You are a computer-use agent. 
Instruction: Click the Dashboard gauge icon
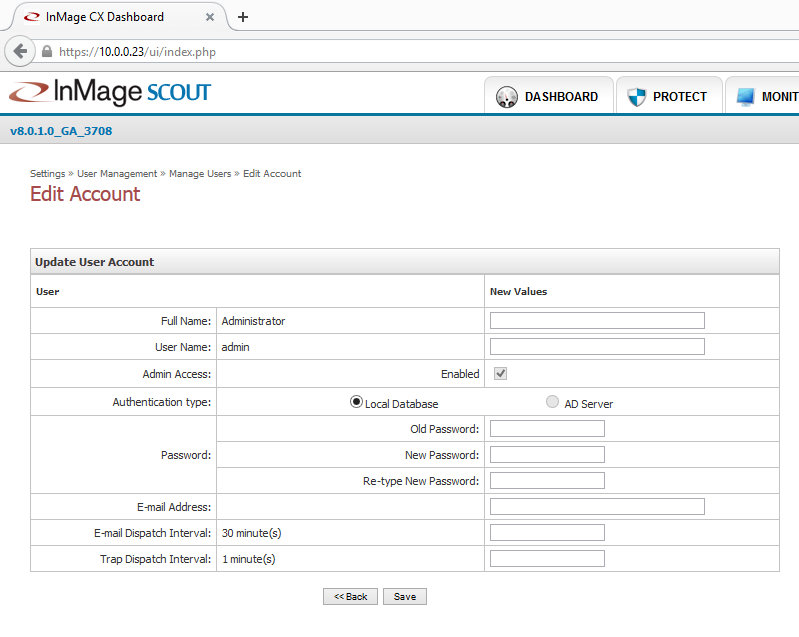[x=507, y=97]
